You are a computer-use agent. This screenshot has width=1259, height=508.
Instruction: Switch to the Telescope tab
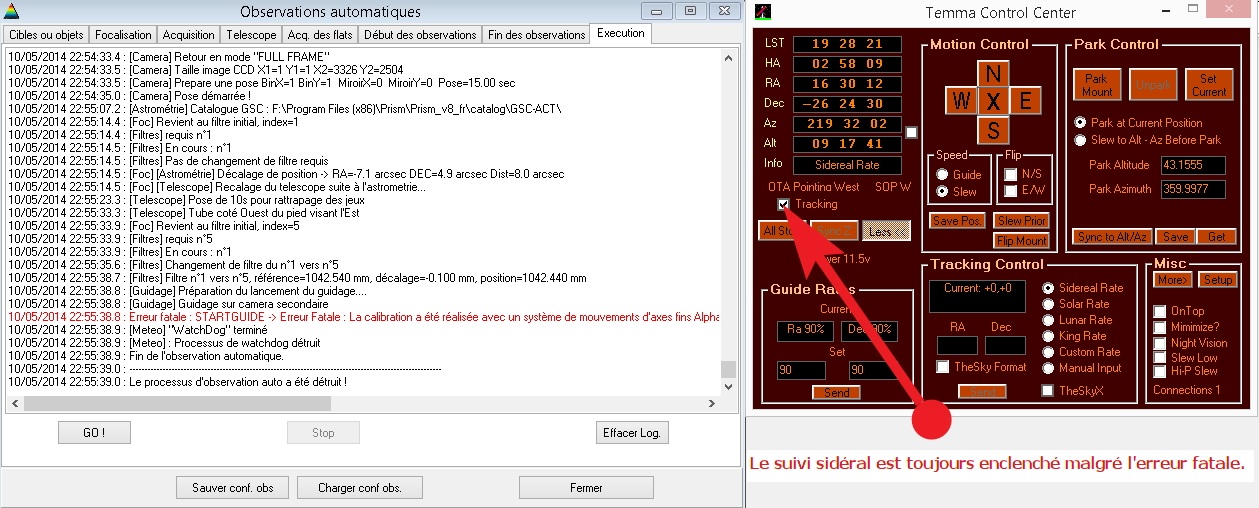(251, 35)
